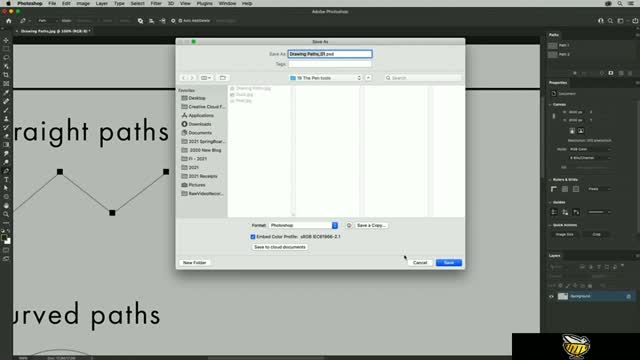This screenshot has width=640, height=360.
Task: Select the Eyedropper tool
Action: coord(6,93)
